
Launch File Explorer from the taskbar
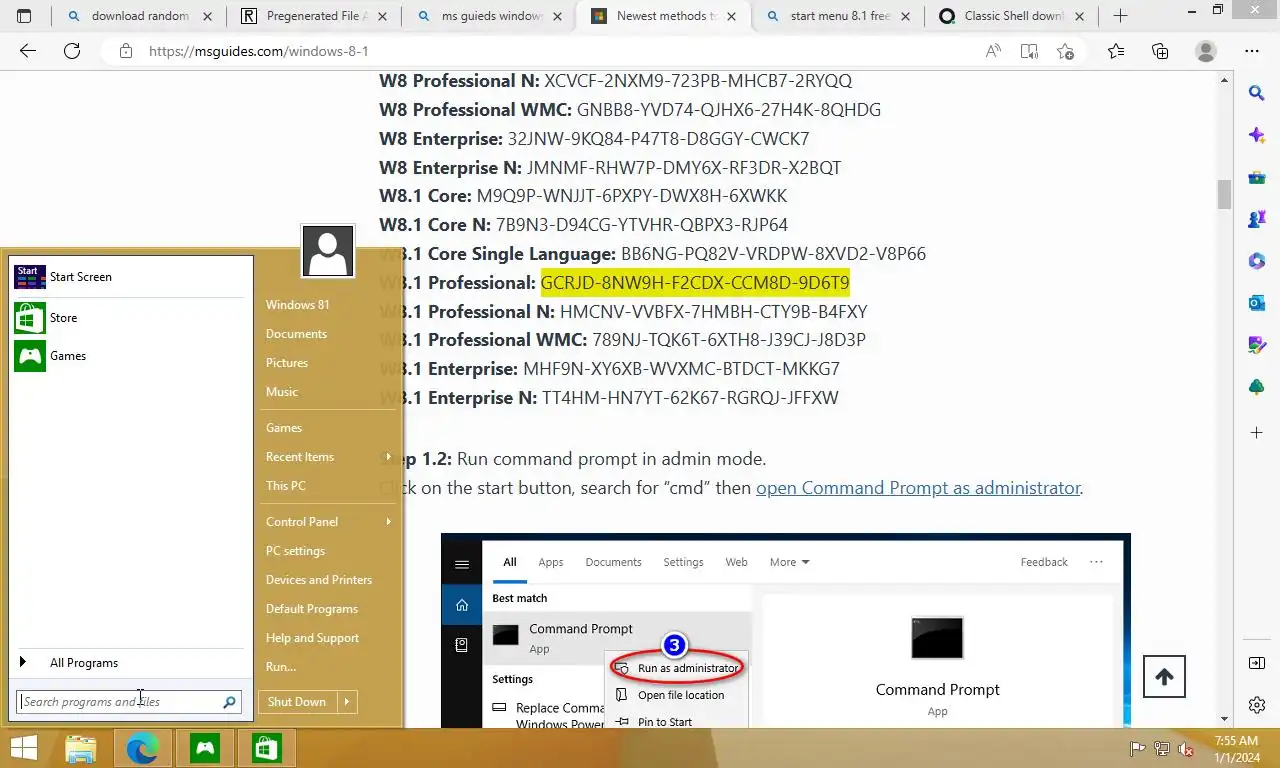tap(81, 748)
